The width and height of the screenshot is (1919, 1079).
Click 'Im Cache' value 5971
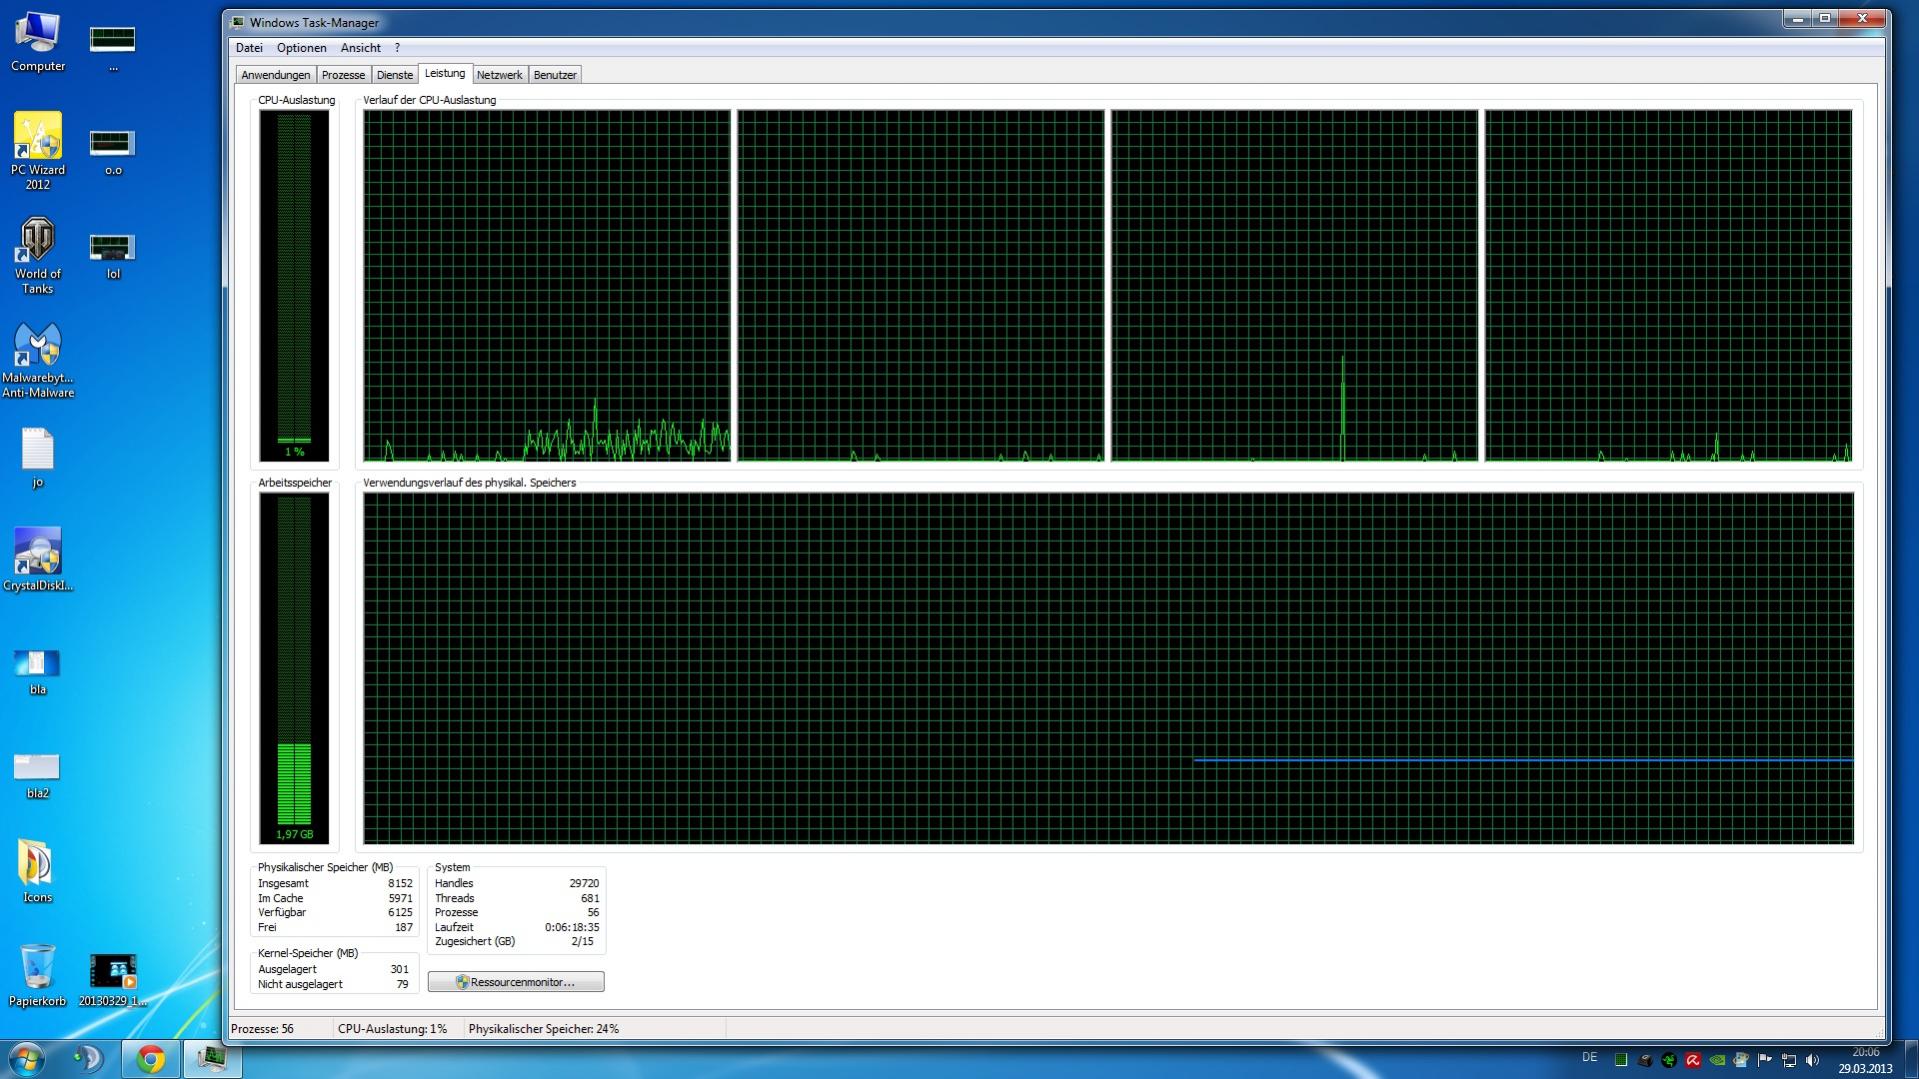(x=400, y=898)
